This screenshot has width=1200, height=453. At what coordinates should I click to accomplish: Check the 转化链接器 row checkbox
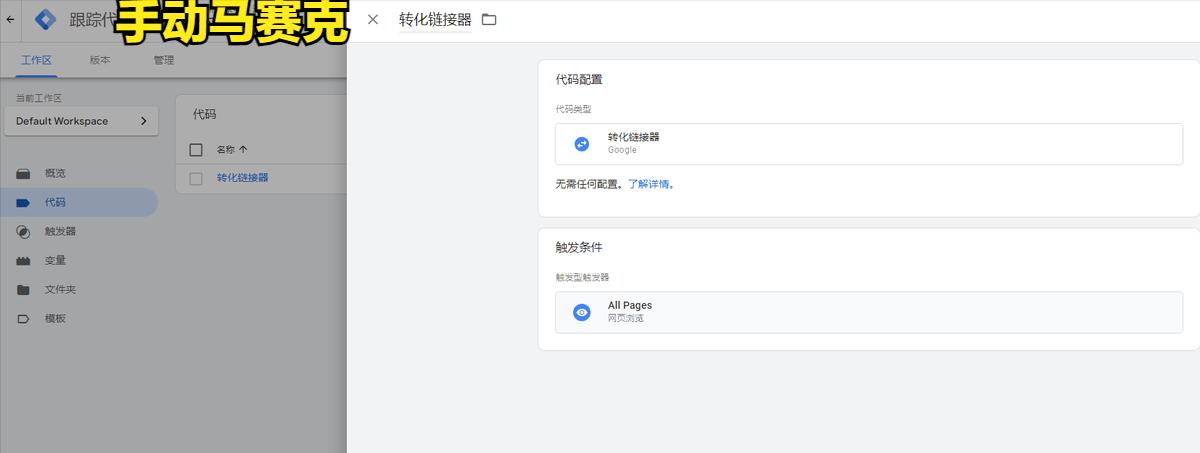[x=196, y=178]
